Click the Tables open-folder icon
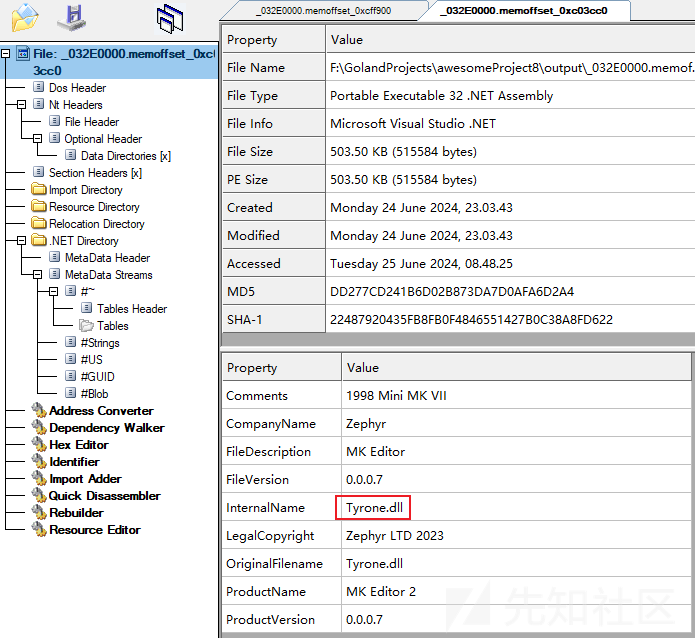This screenshot has width=695, height=638. [x=86, y=325]
